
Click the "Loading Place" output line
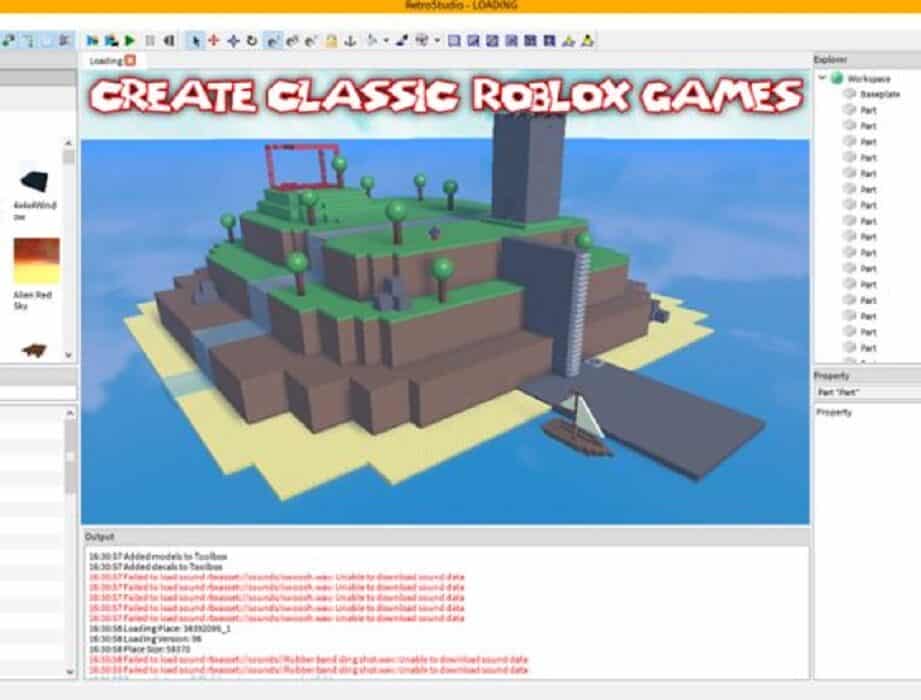pyautogui.click(x=160, y=628)
